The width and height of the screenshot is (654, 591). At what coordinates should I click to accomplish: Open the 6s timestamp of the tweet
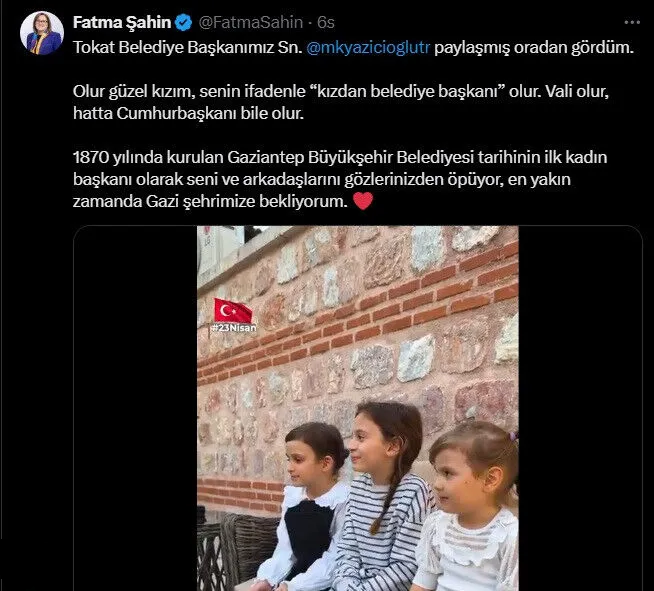[326, 22]
